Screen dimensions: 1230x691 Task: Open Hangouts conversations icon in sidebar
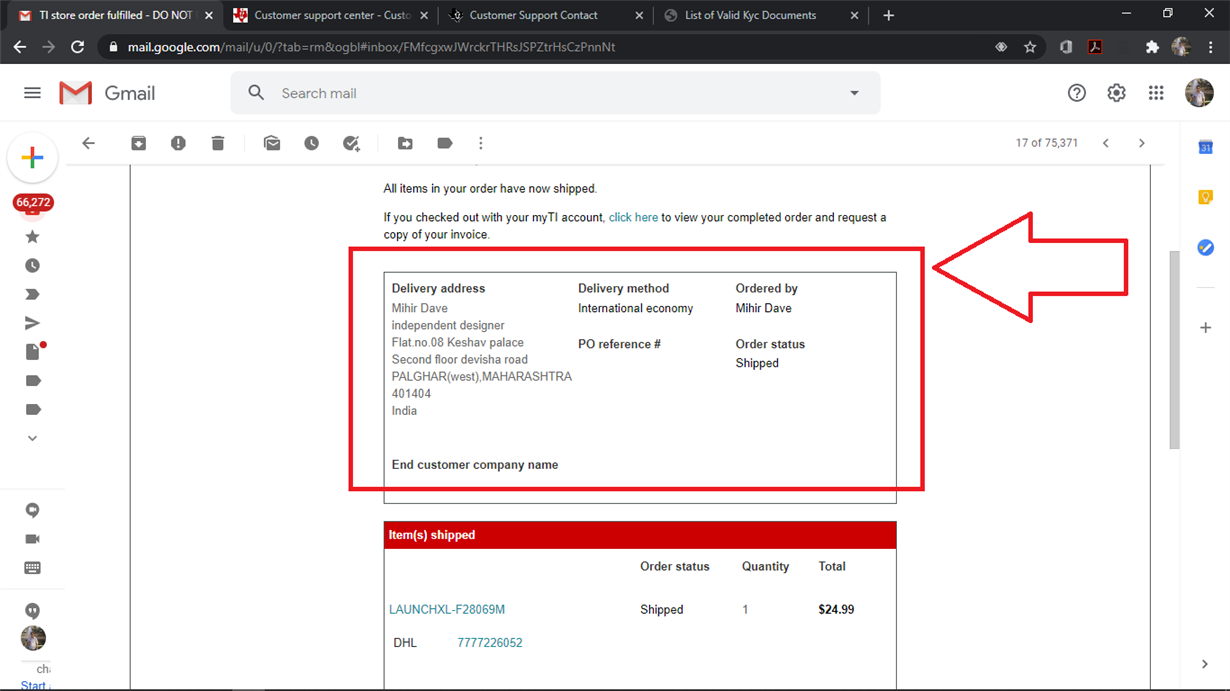tap(32, 510)
